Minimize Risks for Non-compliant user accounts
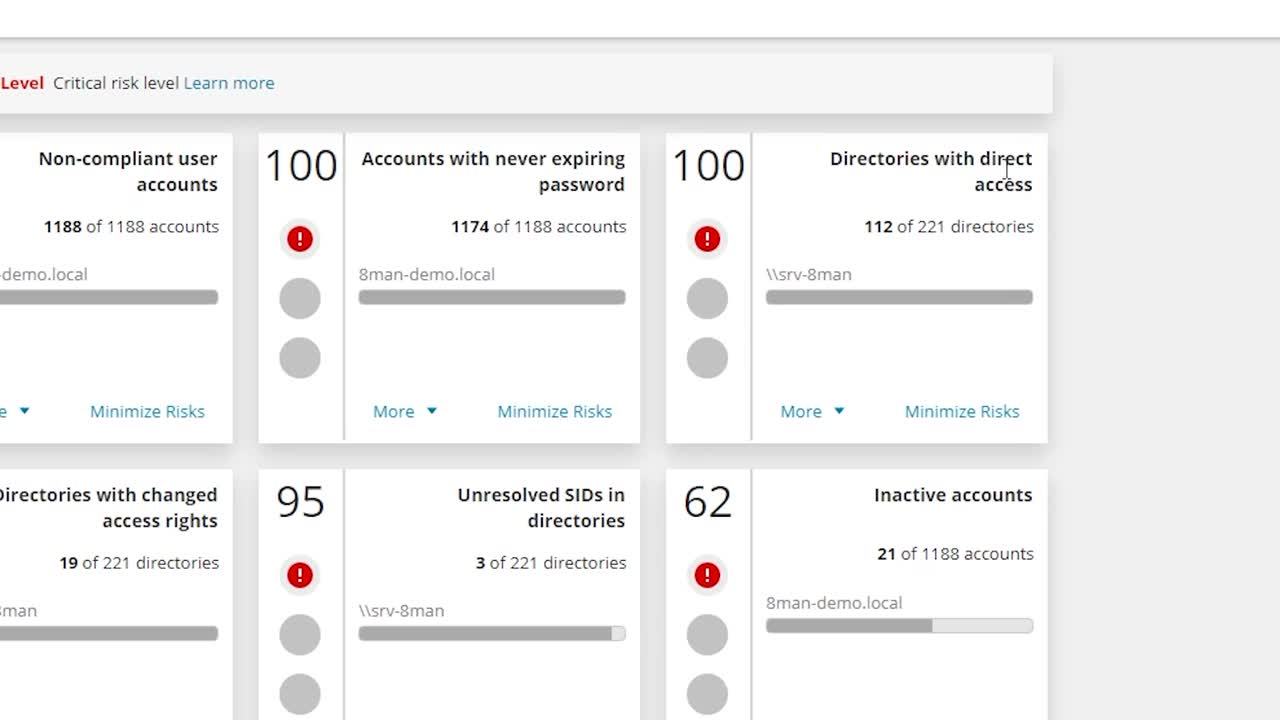This screenshot has width=1280, height=720. pos(147,411)
